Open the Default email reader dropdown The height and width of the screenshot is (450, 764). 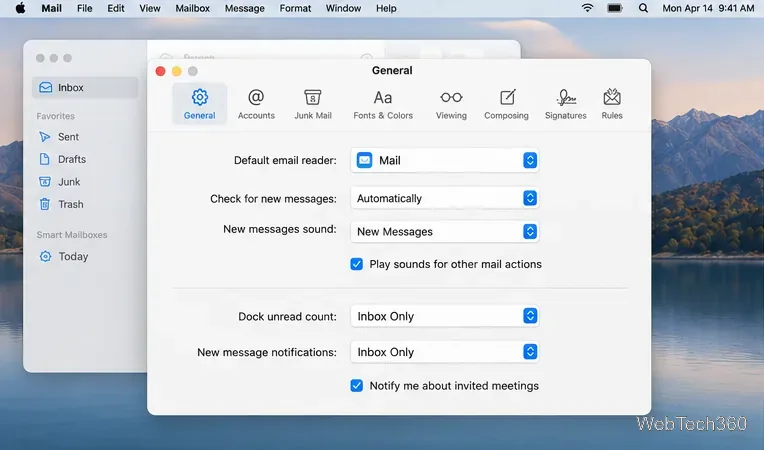444,160
